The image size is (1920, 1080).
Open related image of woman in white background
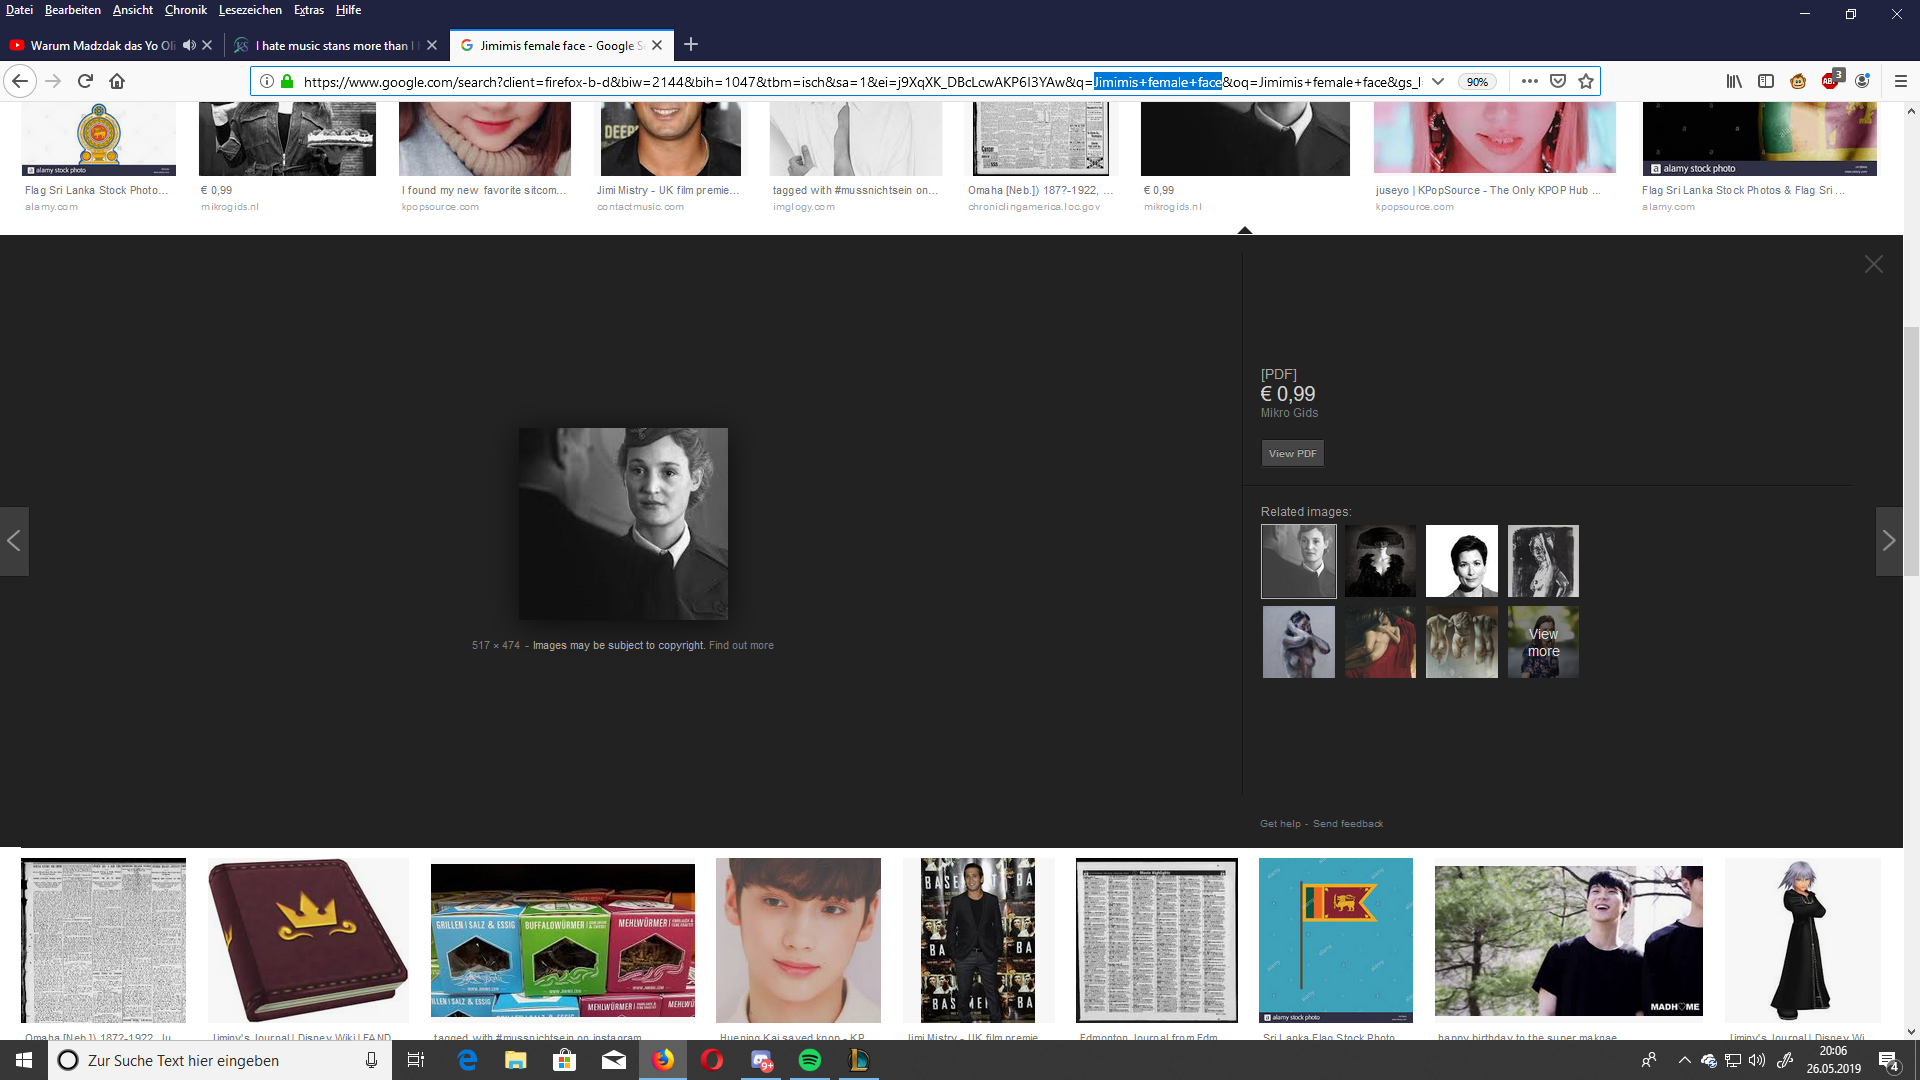1462,561
